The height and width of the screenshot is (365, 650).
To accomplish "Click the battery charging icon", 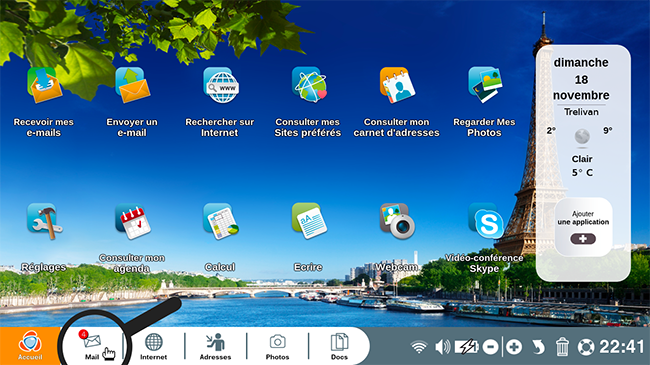I will [x=466, y=347].
